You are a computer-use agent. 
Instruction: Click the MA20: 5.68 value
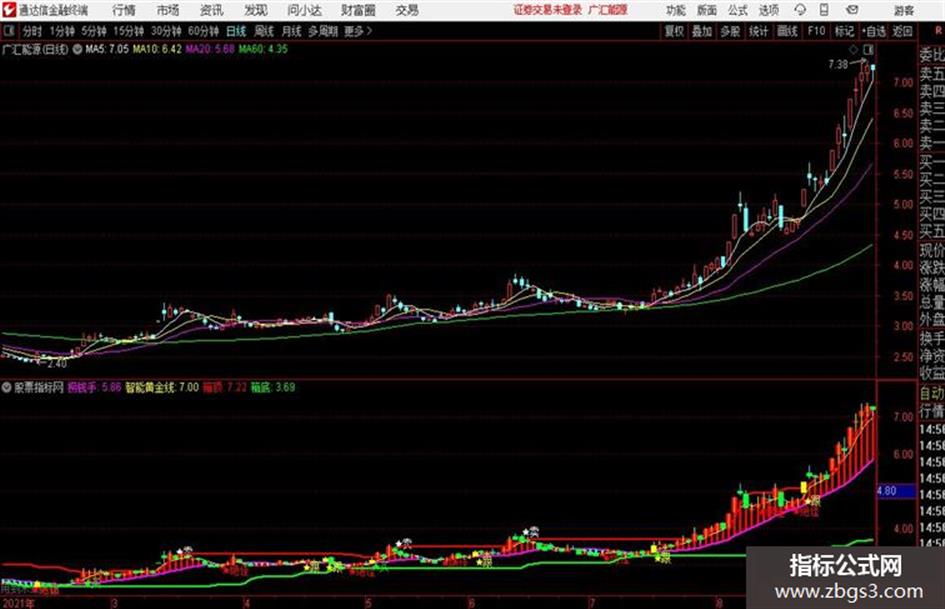209,49
